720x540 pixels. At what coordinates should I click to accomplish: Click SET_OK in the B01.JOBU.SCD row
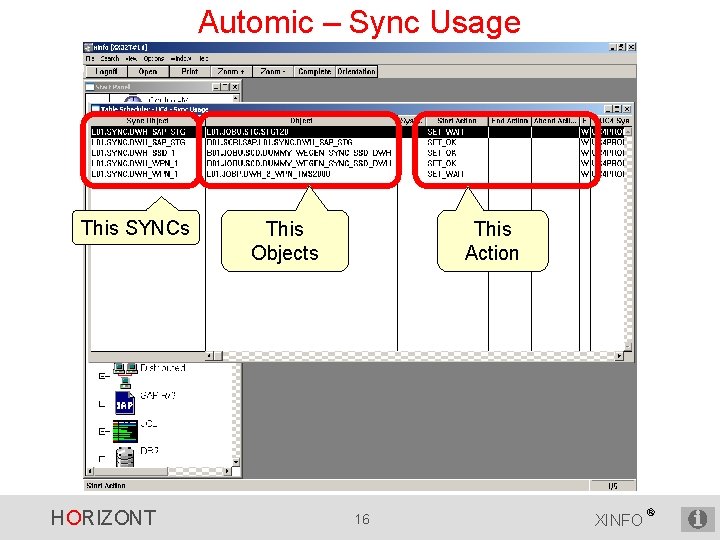(442, 153)
